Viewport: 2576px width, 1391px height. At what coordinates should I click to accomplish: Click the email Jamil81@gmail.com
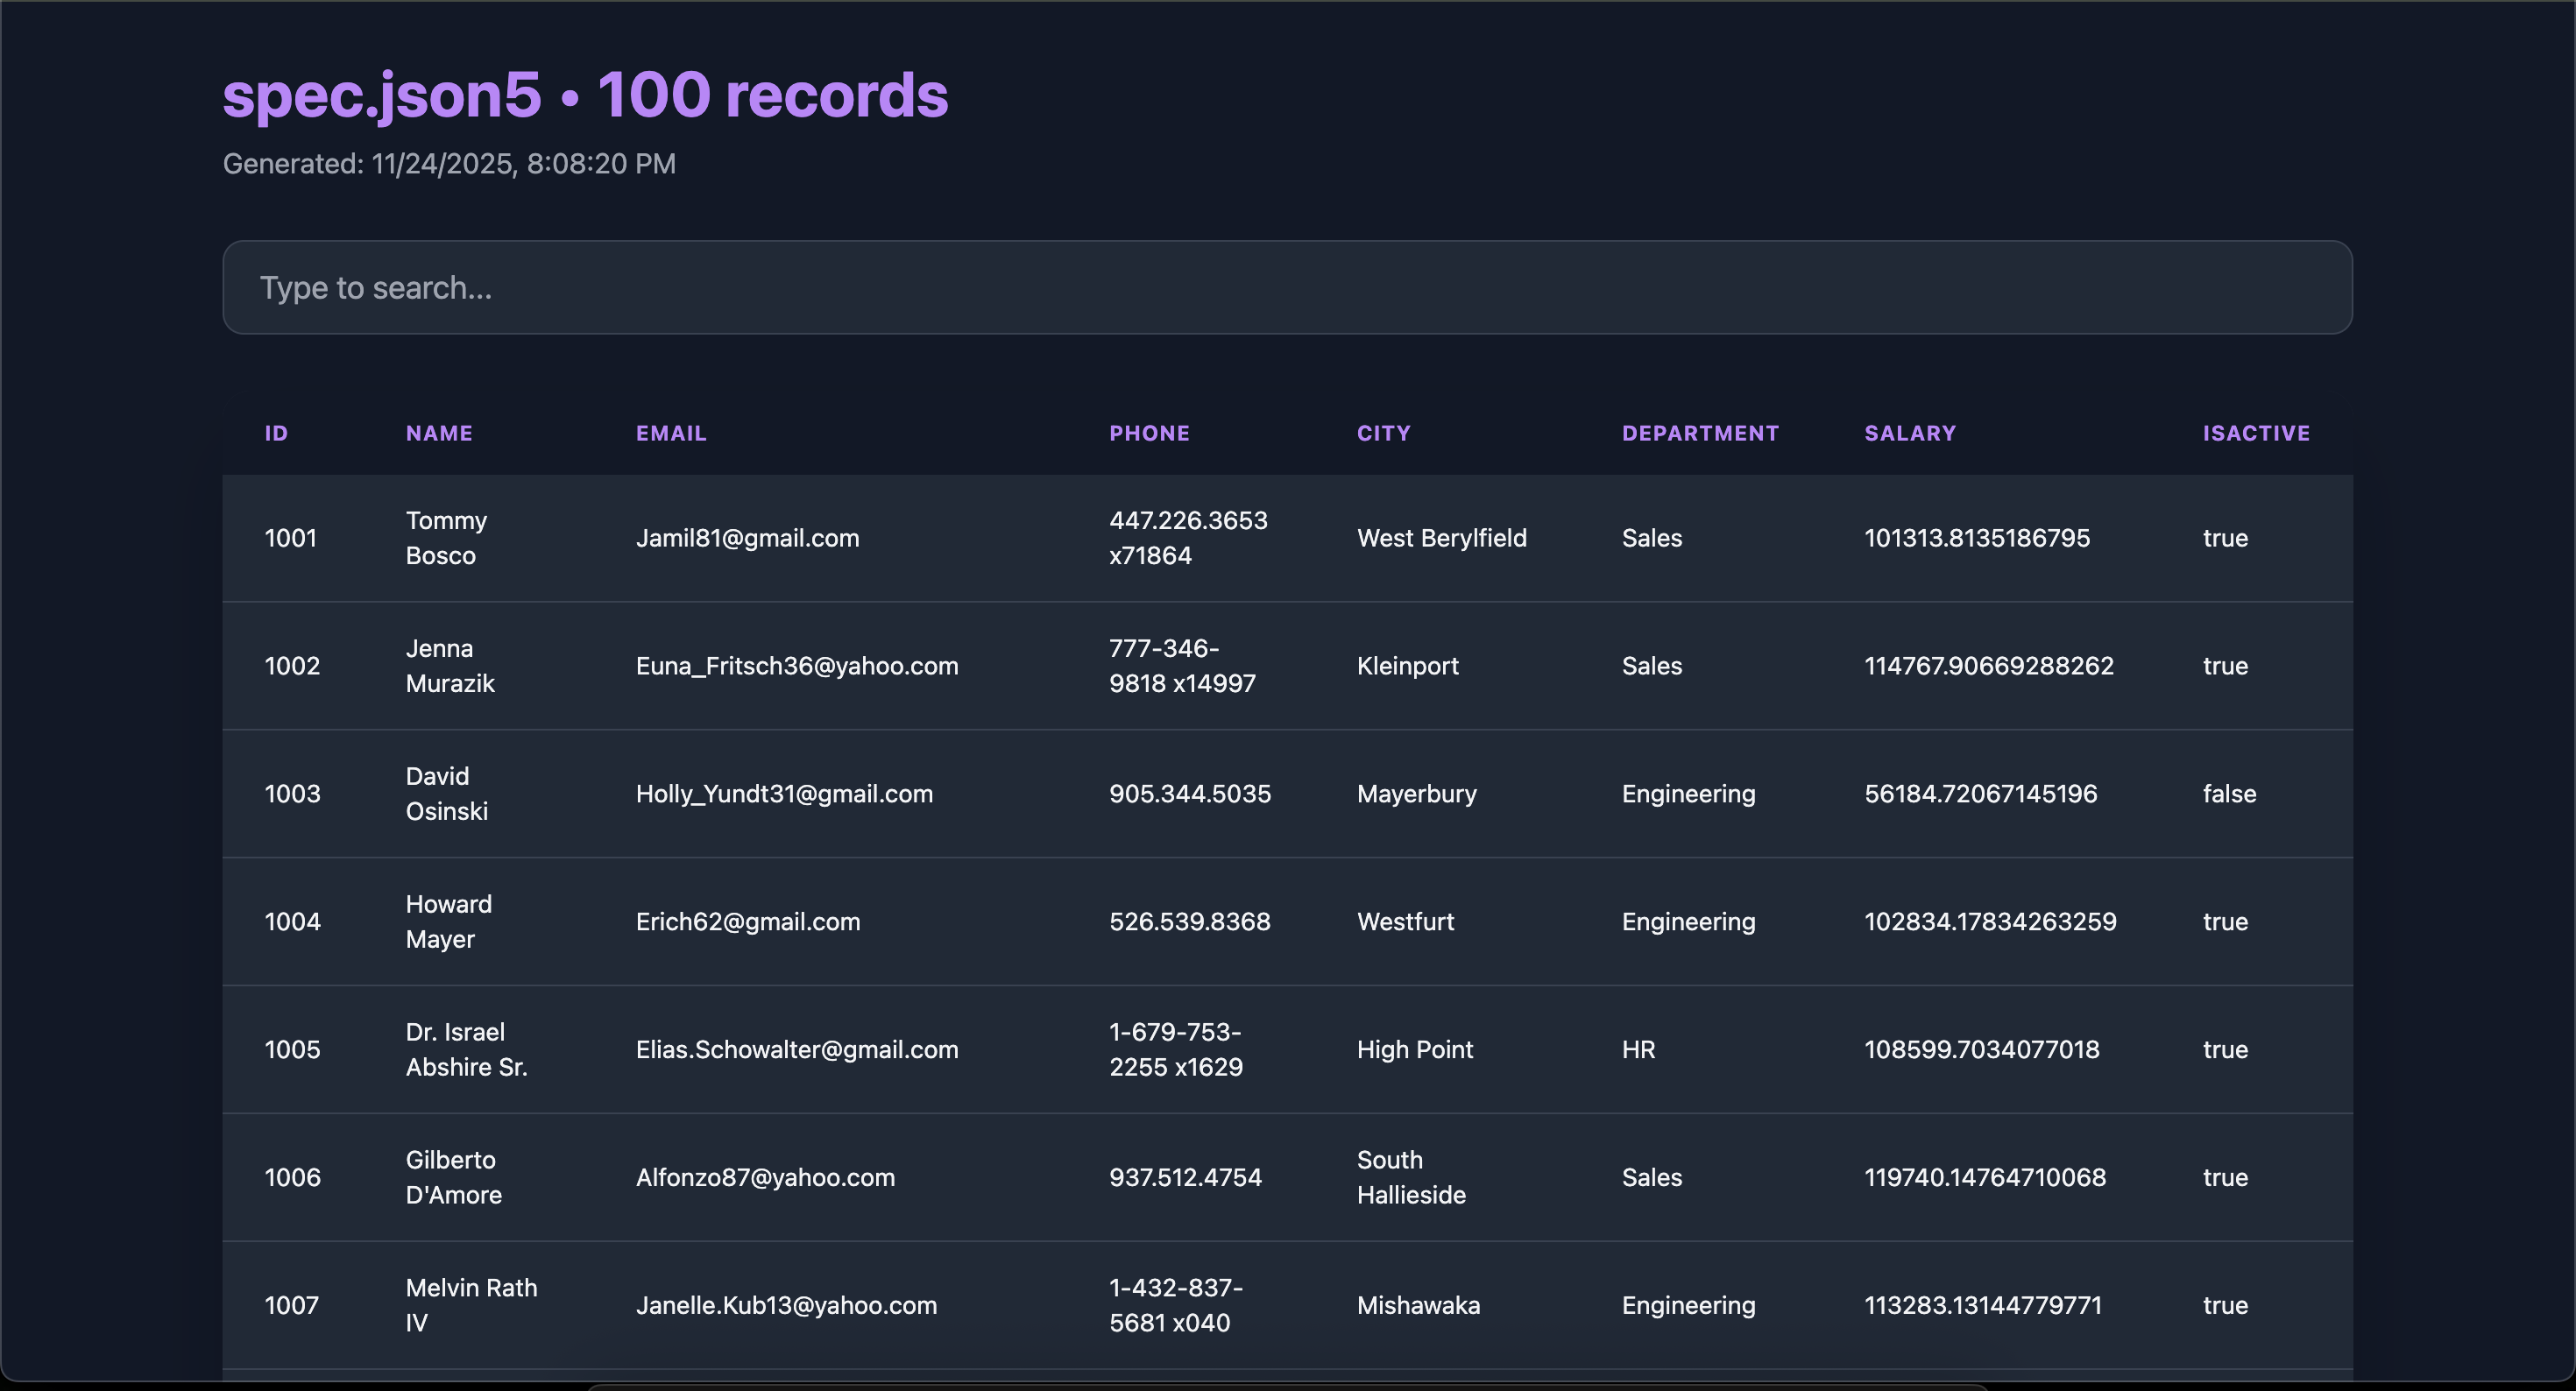click(x=747, y=537)
